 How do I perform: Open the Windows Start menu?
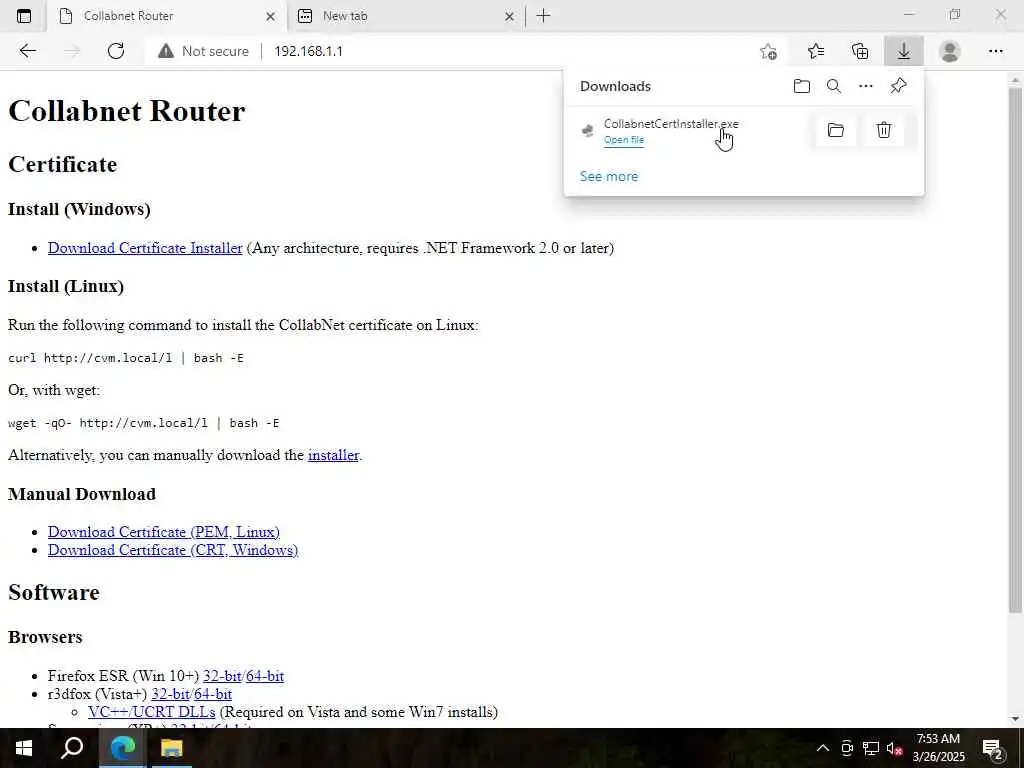[x=24, y=748]
